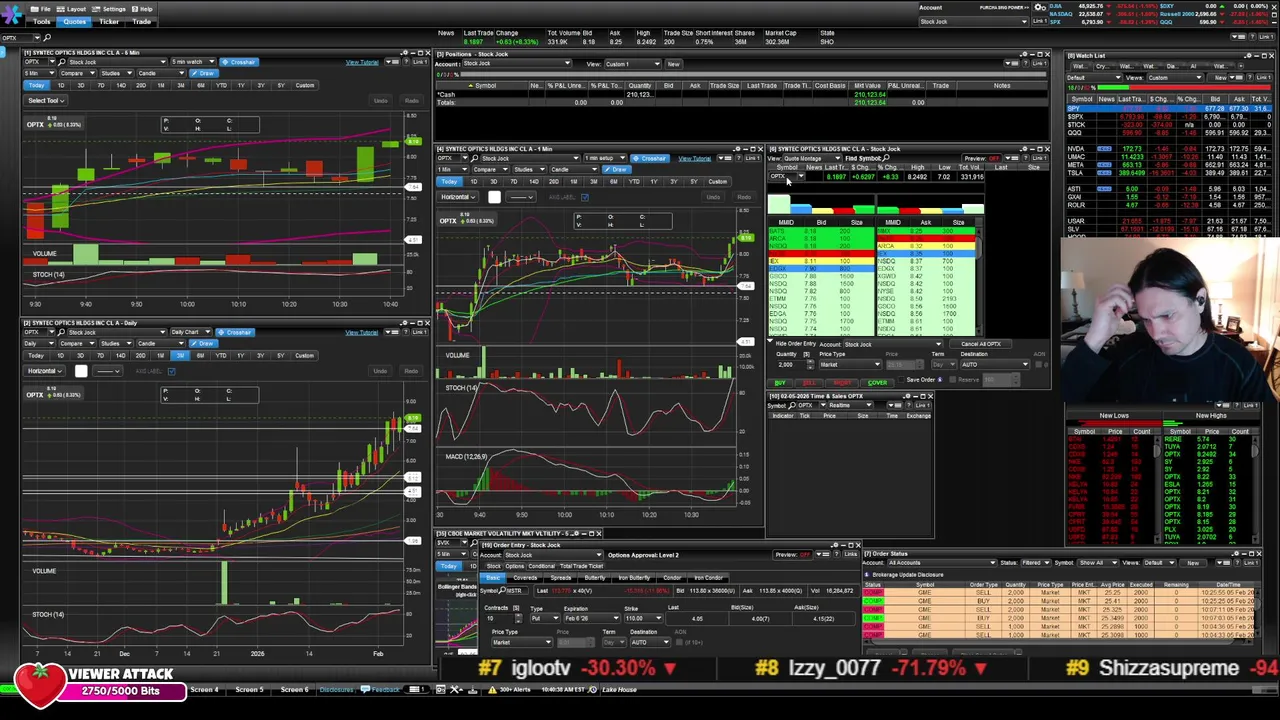
Task: Open View Tutorial link in 5 Min chart
Action: click(362, 62)
